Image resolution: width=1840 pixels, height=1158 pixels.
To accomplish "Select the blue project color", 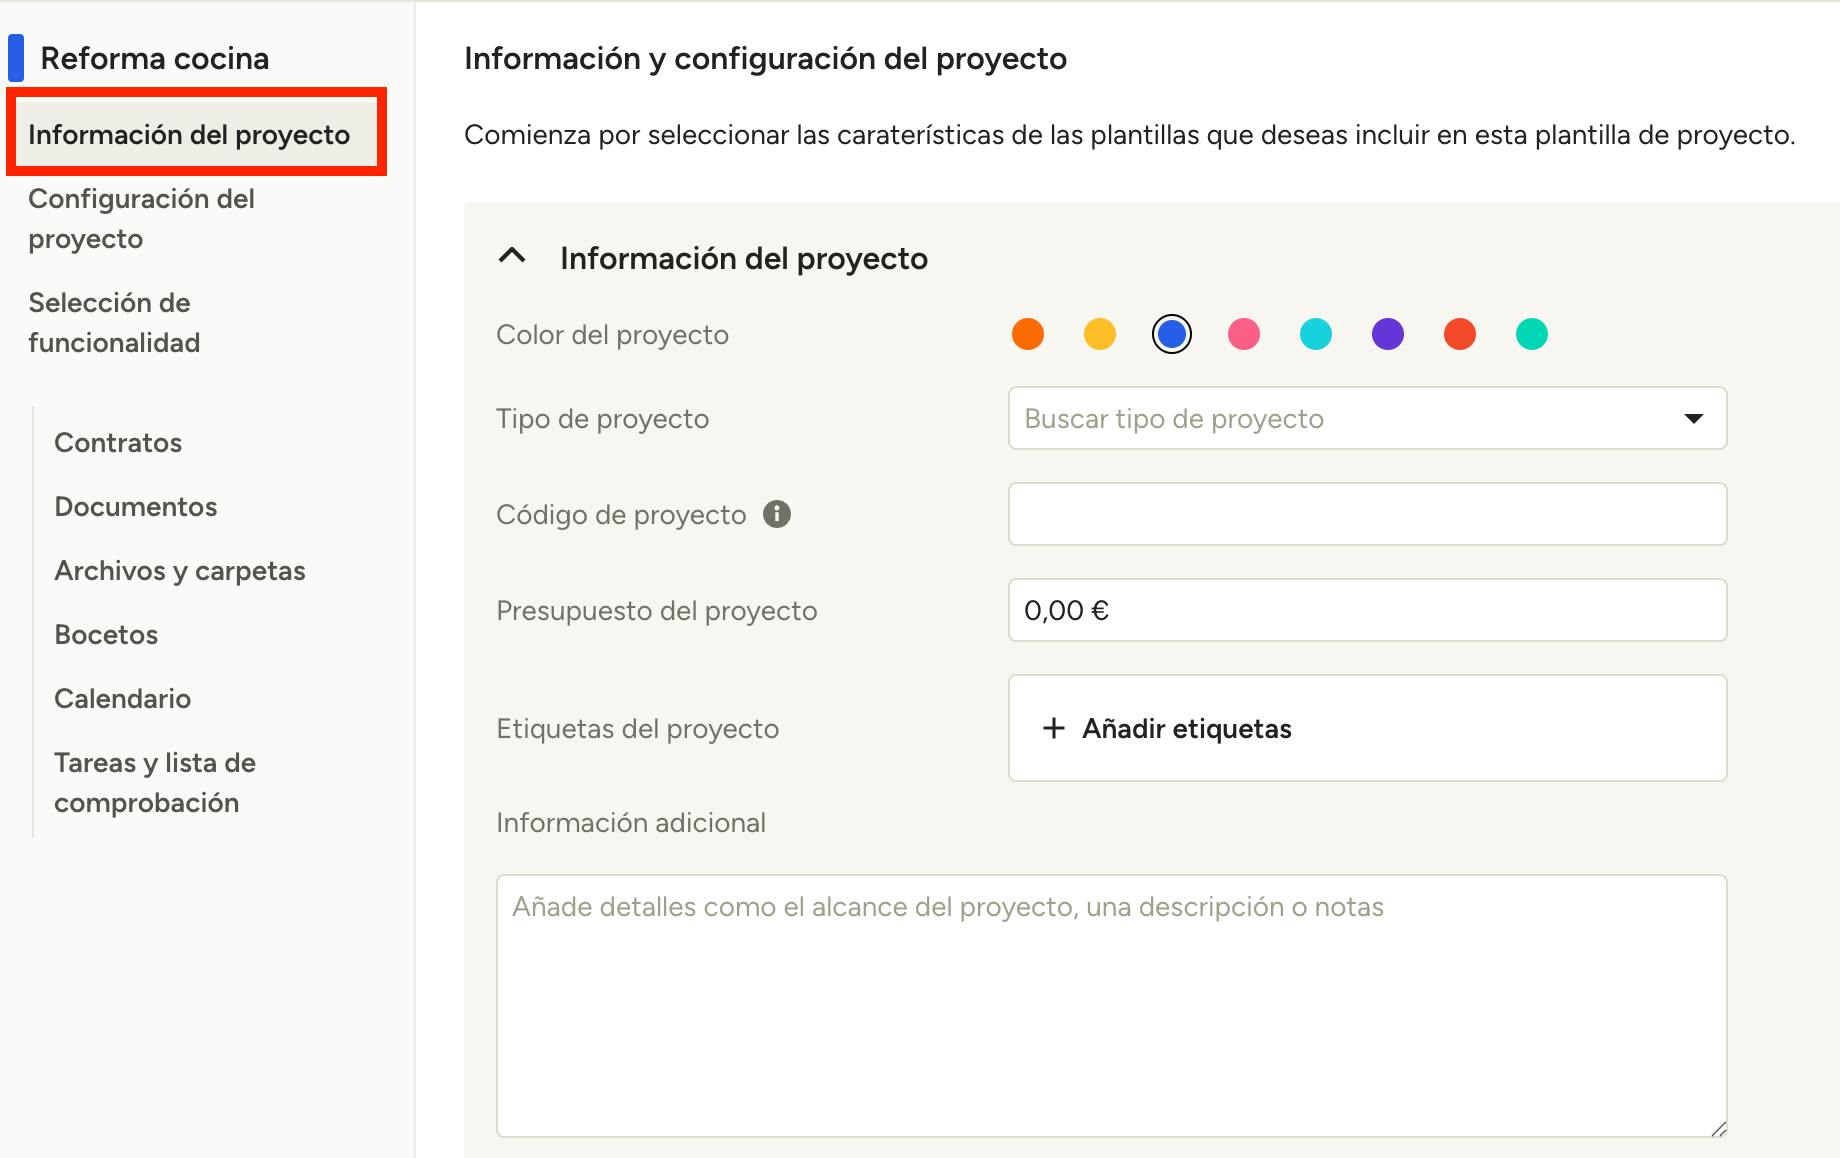I will (x=1171, y=334).
